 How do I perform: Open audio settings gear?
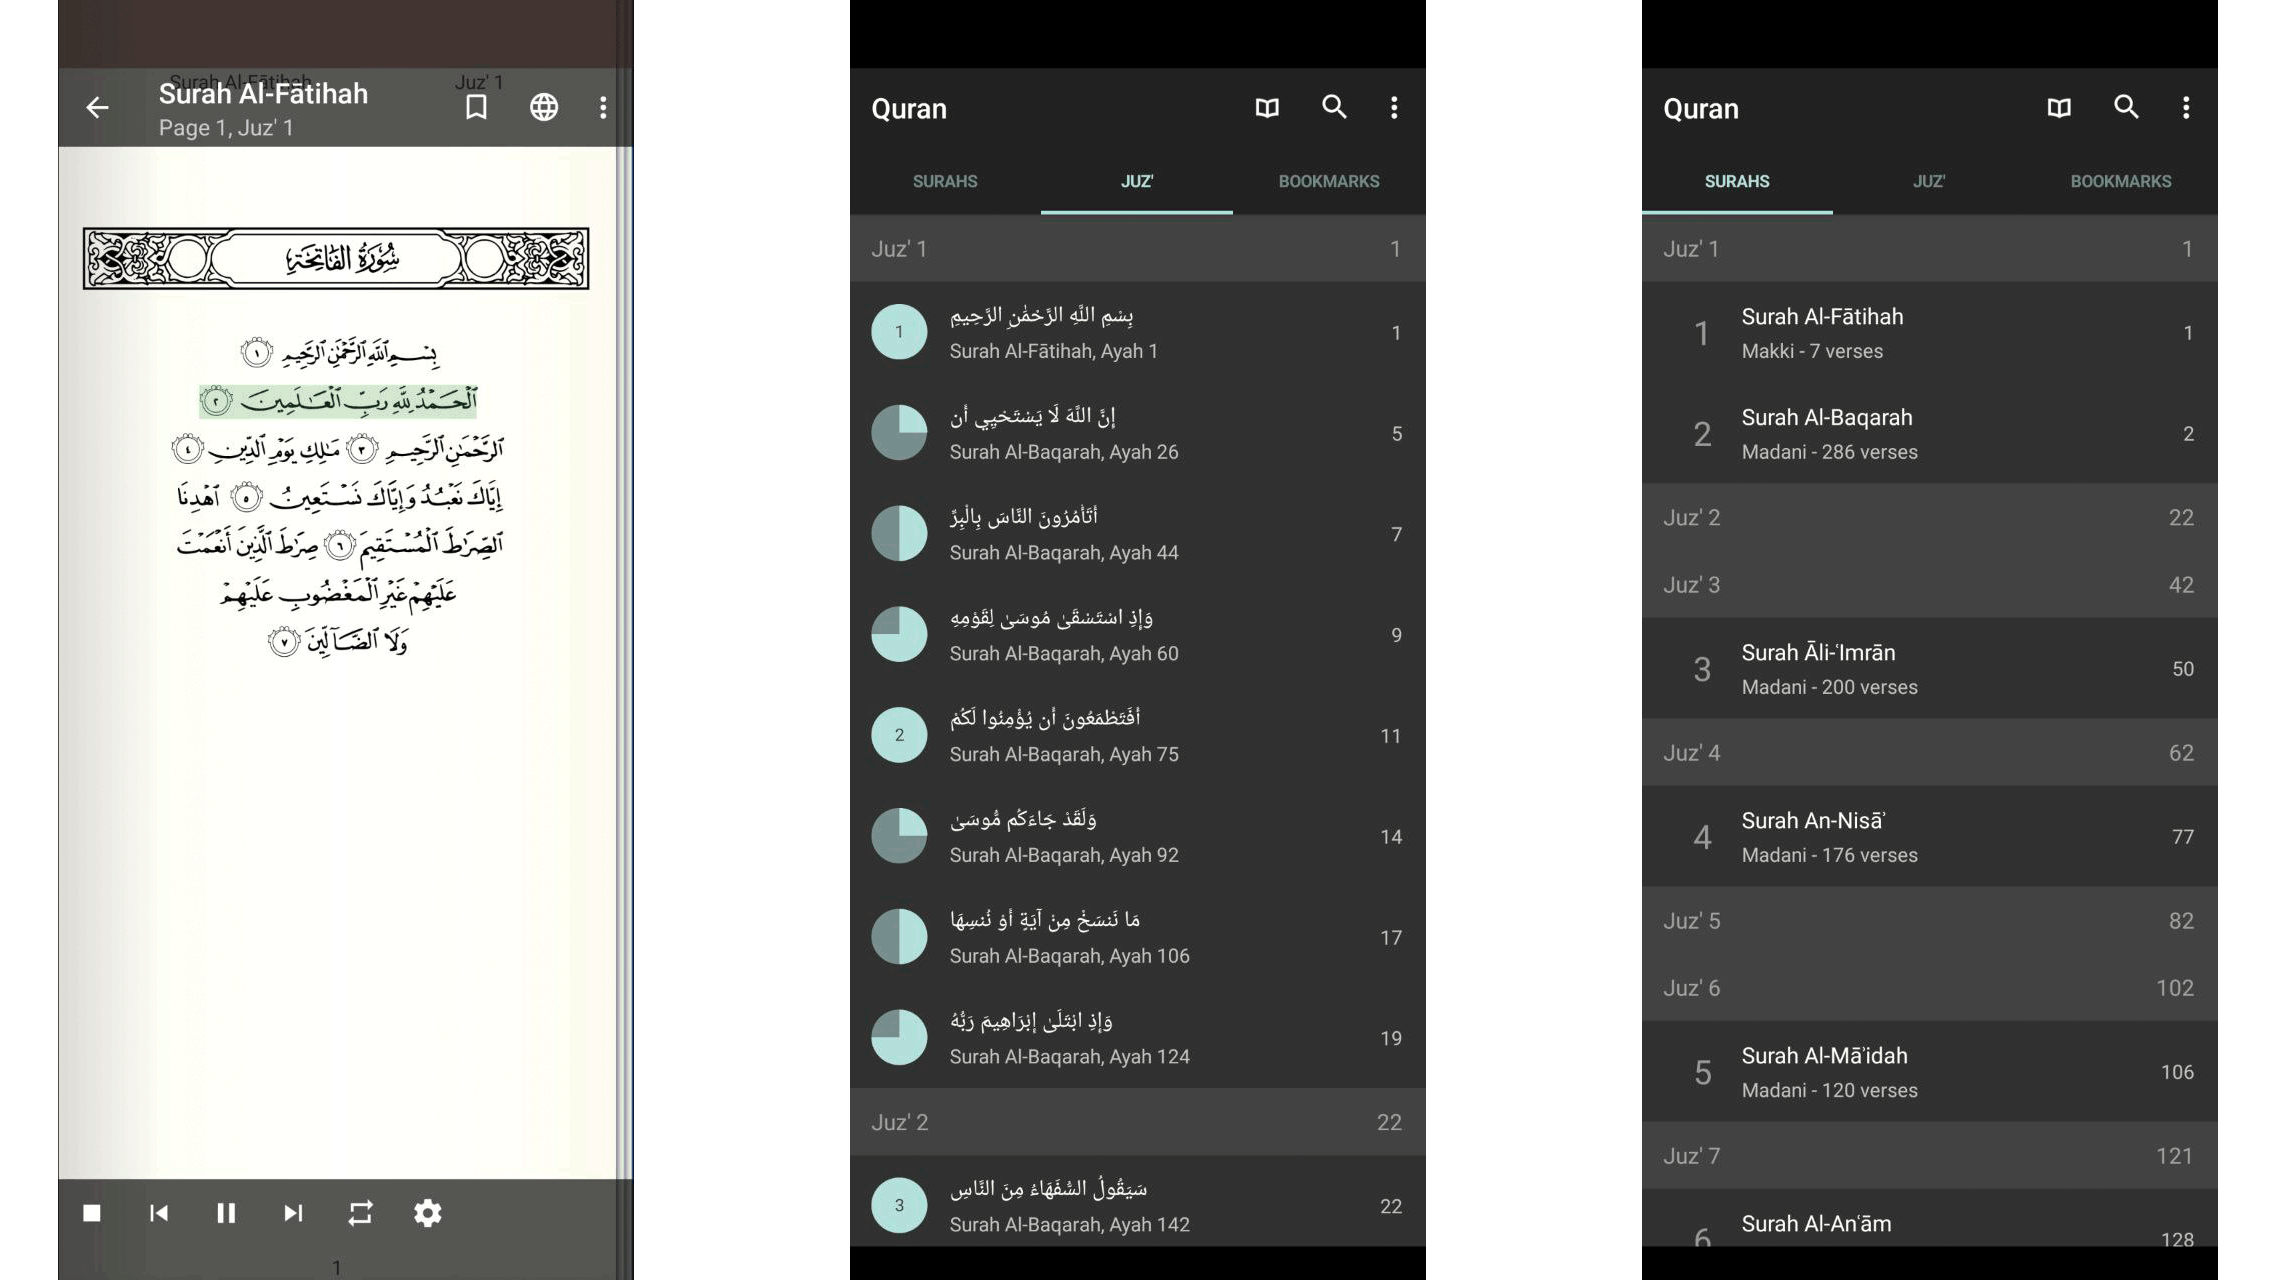point(428,1213)
